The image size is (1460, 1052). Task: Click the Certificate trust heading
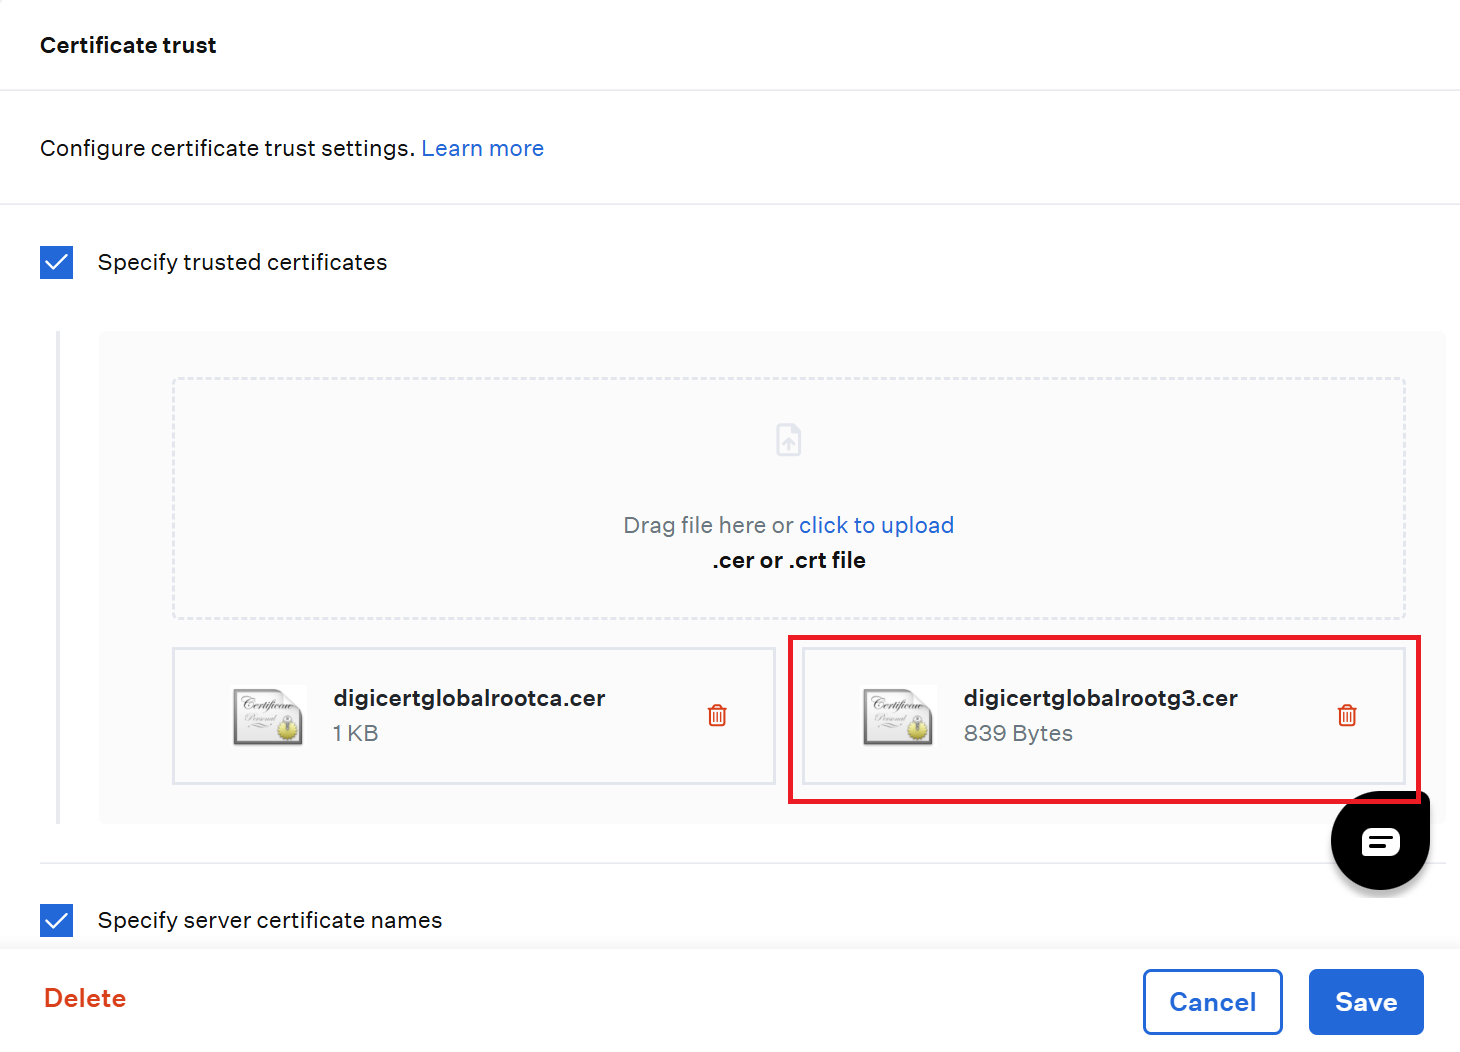point(128,45)
